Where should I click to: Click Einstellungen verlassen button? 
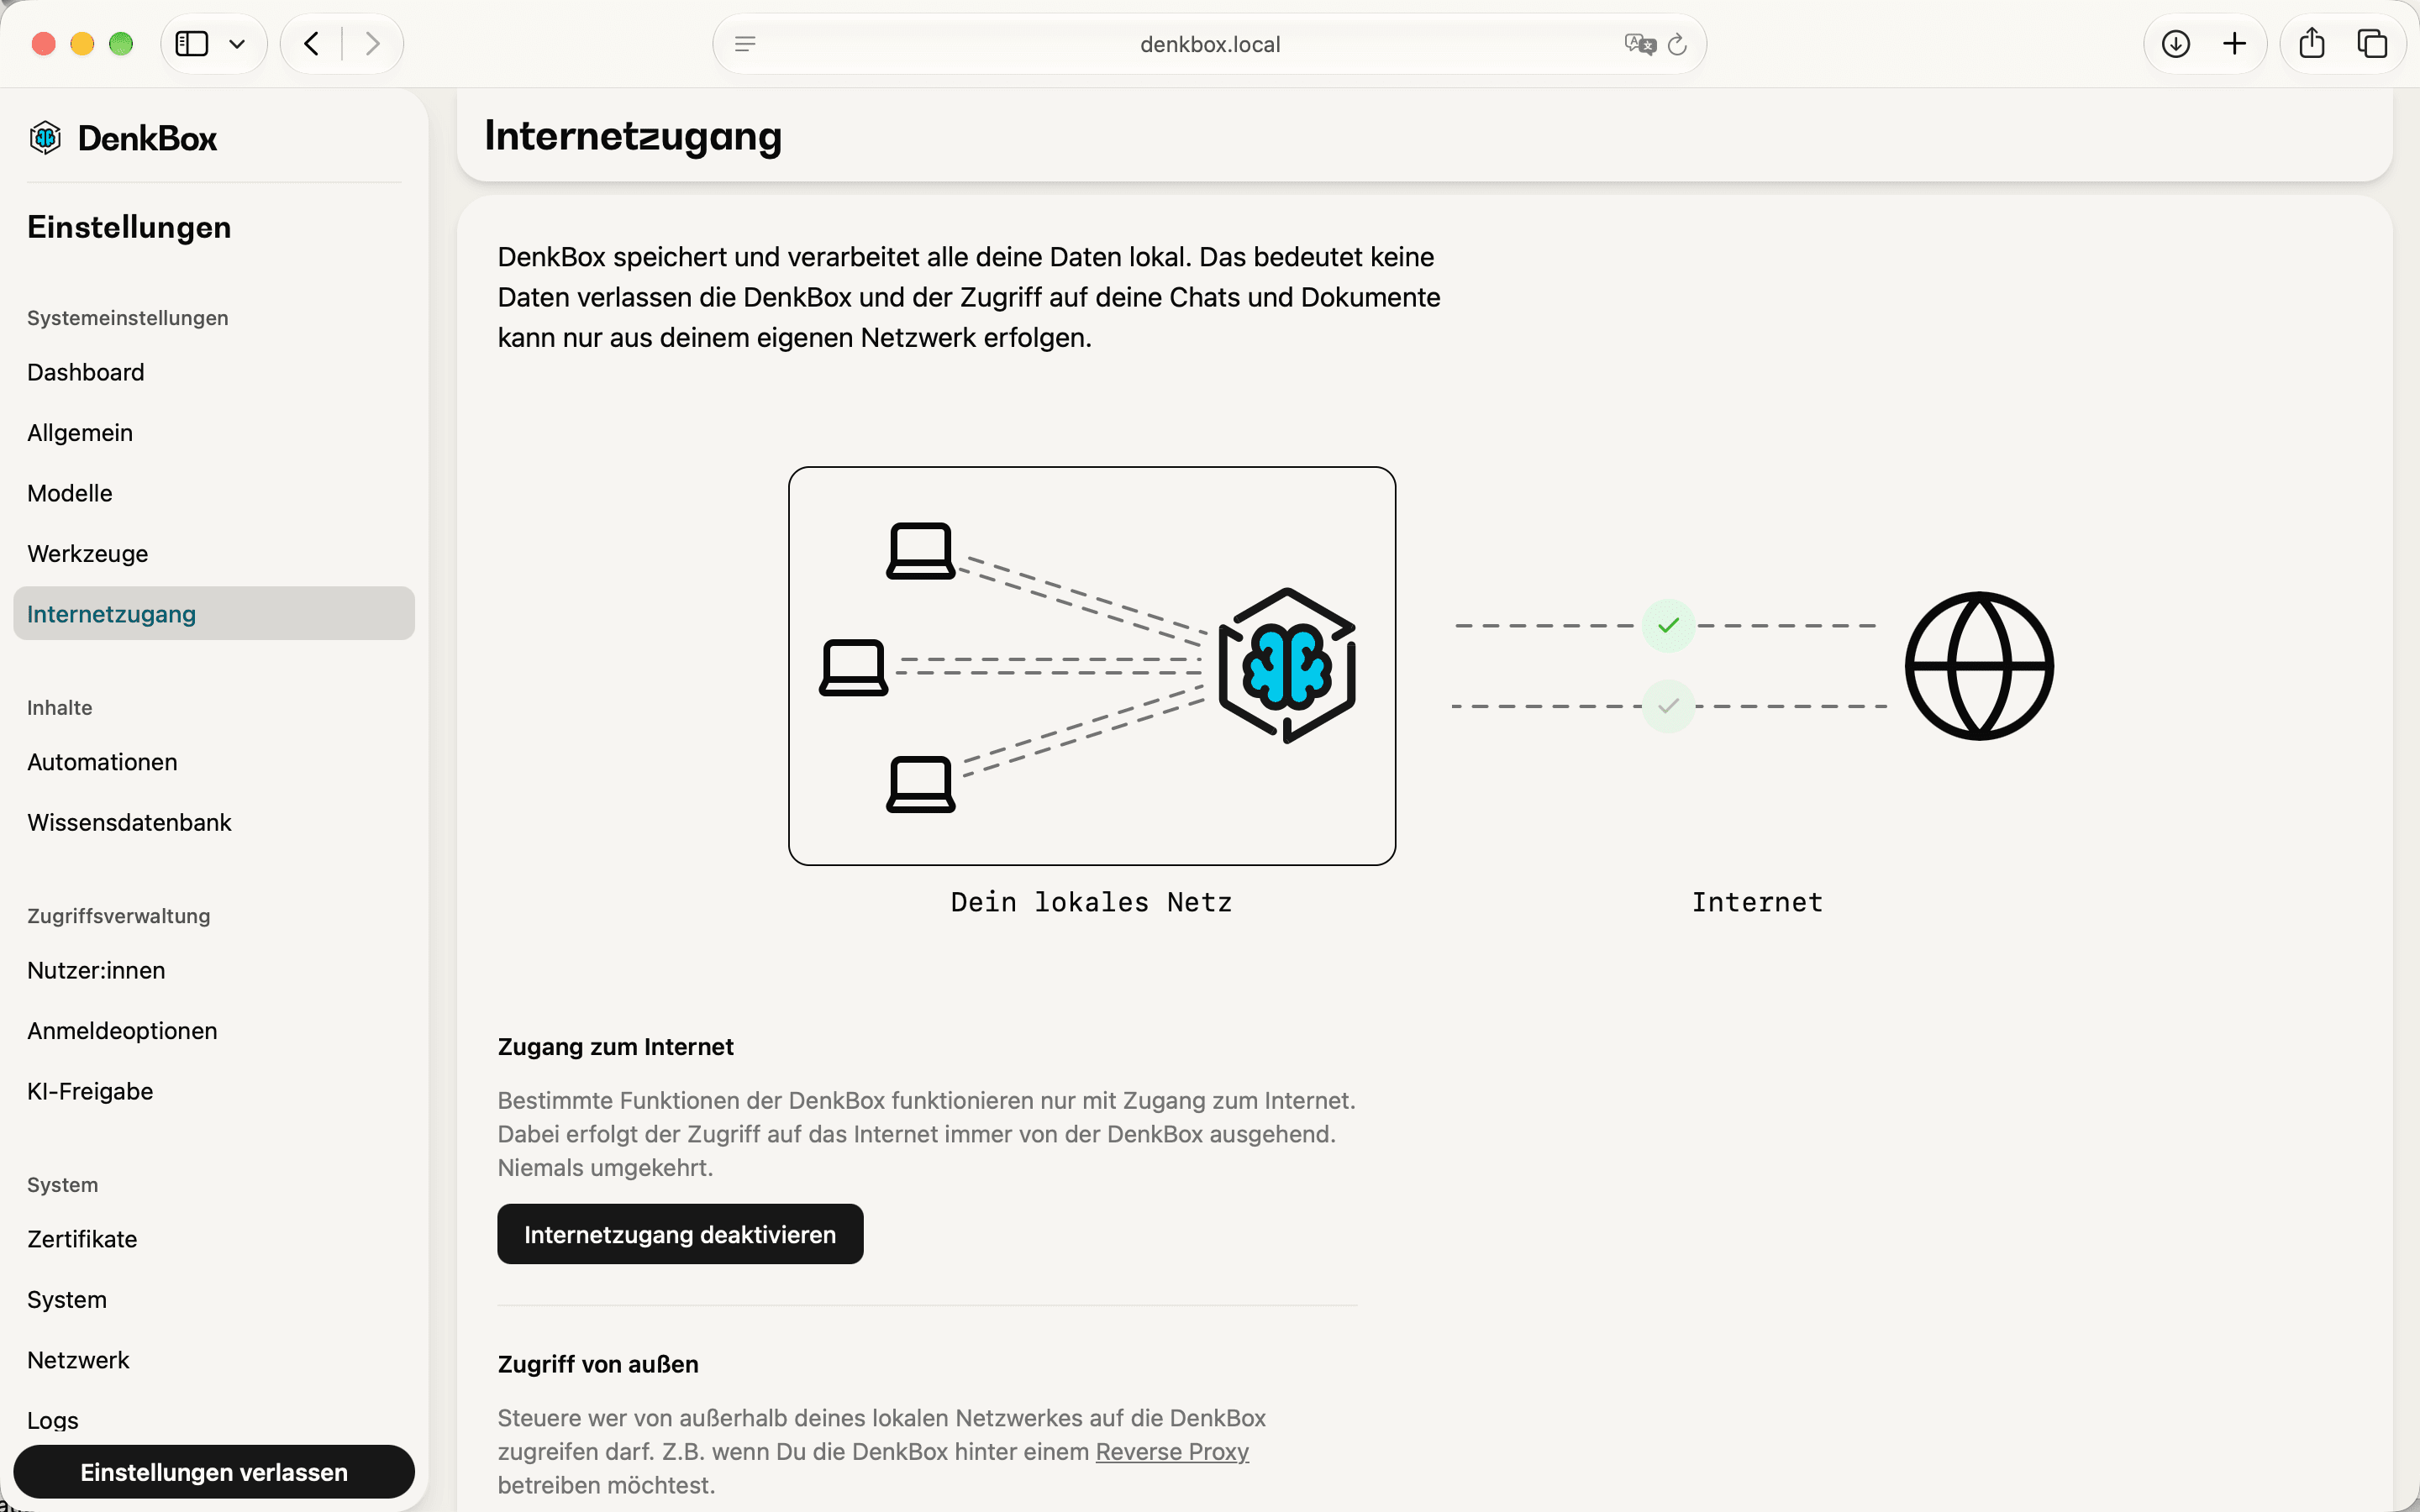[x=214, y=1472]
